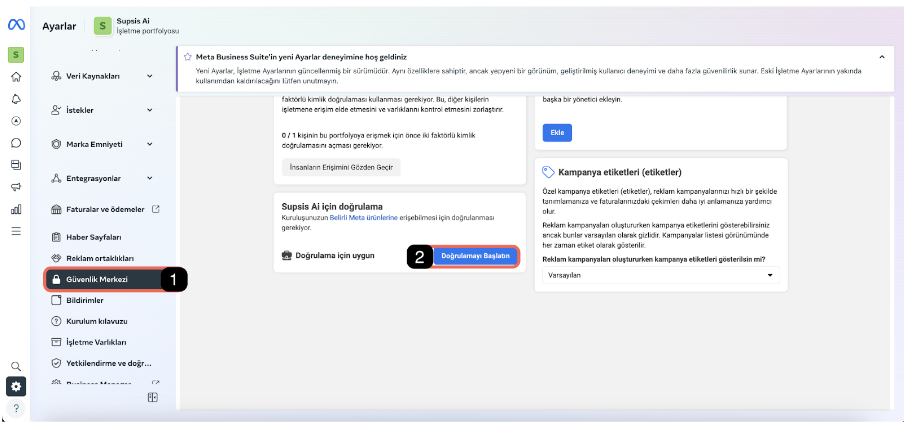Click the search magnifier icon in left rail
The width and height of the screenshot is (904, 424).
tap(16, 366)
